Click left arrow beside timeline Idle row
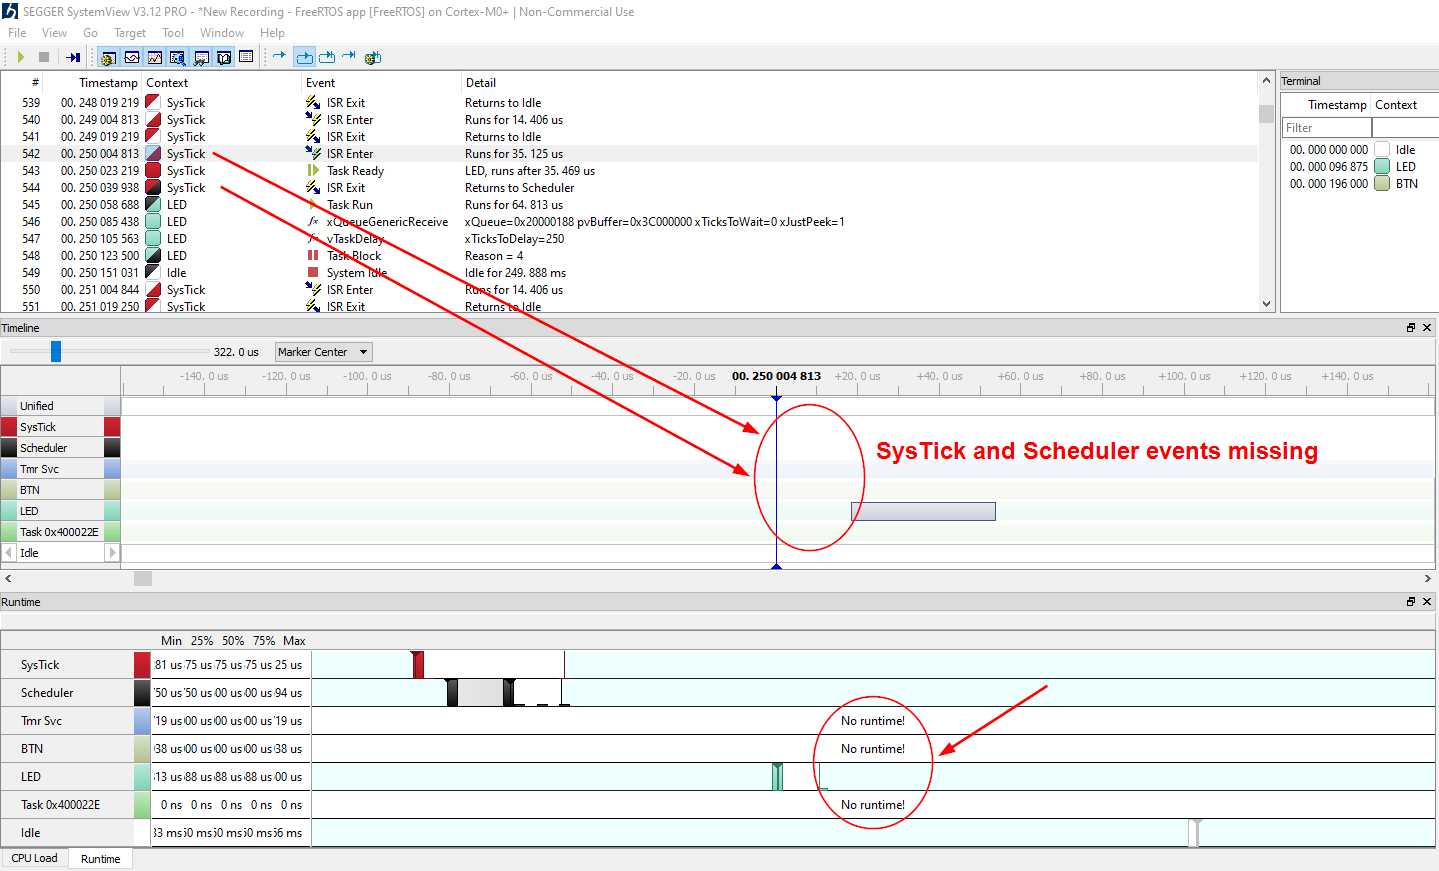The image size is (1439, 871). tap(9, 553)
